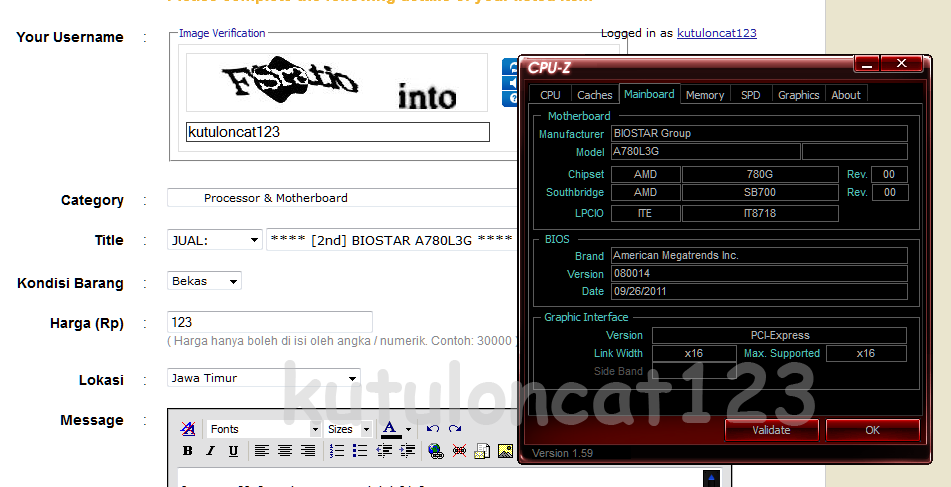Reload a new captcha challenge
951x487 pixels.
510,67
